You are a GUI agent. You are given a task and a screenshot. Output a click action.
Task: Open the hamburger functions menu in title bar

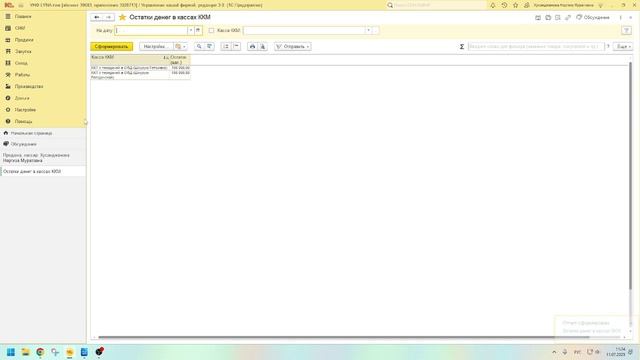tap(21, 5)
